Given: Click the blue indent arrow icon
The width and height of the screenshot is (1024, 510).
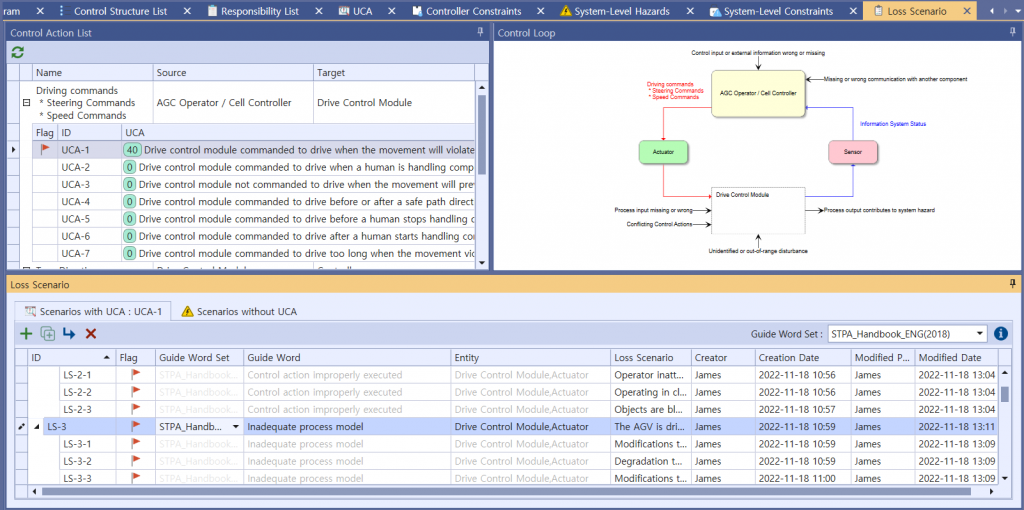Looking at the screenshot, I should coord(69,333).
